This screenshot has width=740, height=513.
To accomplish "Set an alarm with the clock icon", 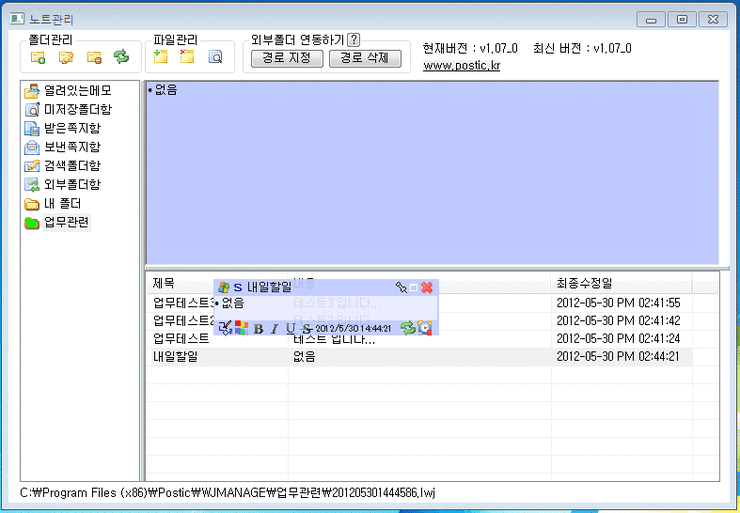I will click(x=424, y=328).
